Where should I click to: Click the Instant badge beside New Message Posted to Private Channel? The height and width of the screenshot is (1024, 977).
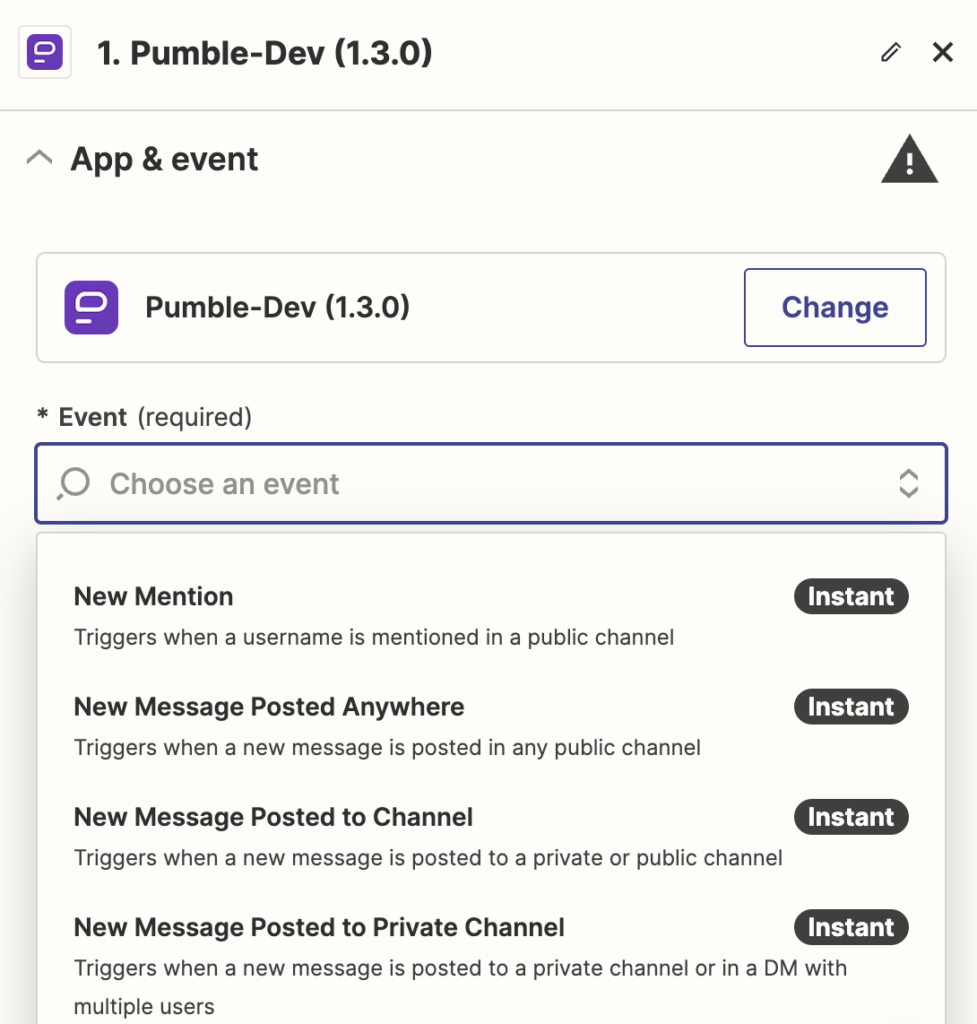pos(850,927)
